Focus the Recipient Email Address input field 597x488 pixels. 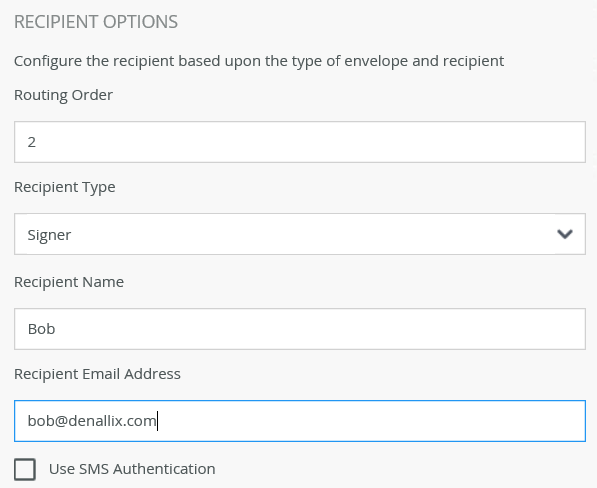click(x=300, y=421)
